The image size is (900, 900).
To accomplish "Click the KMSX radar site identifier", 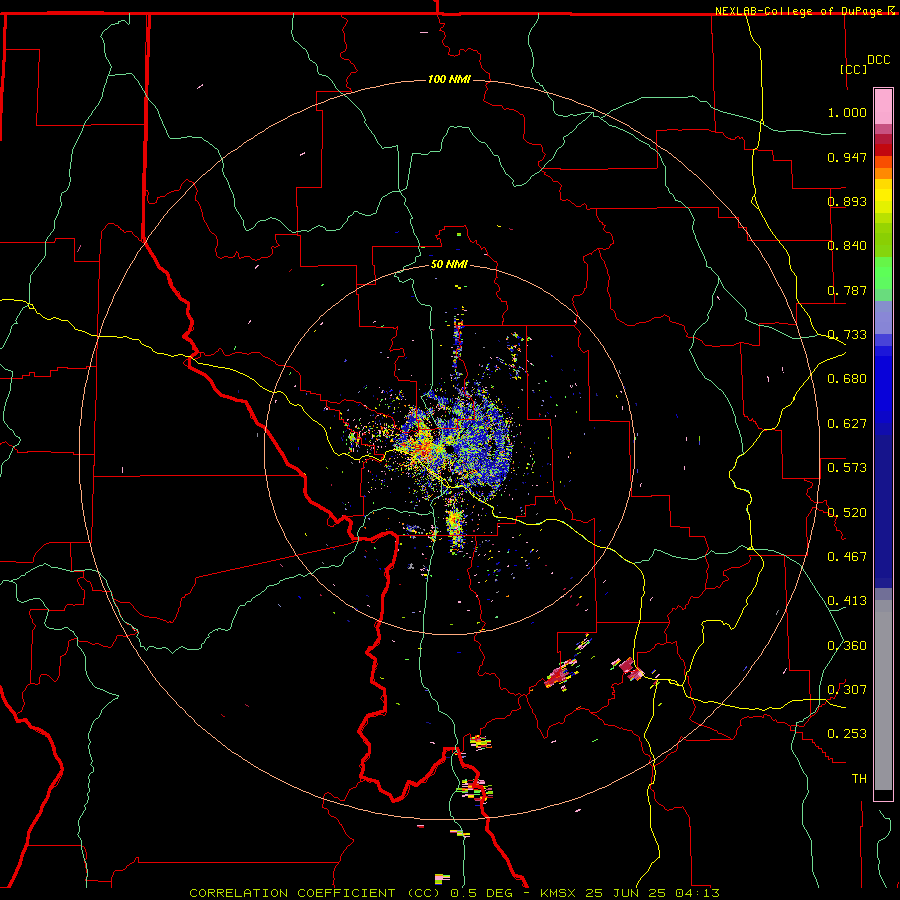I will coord(559,893).
